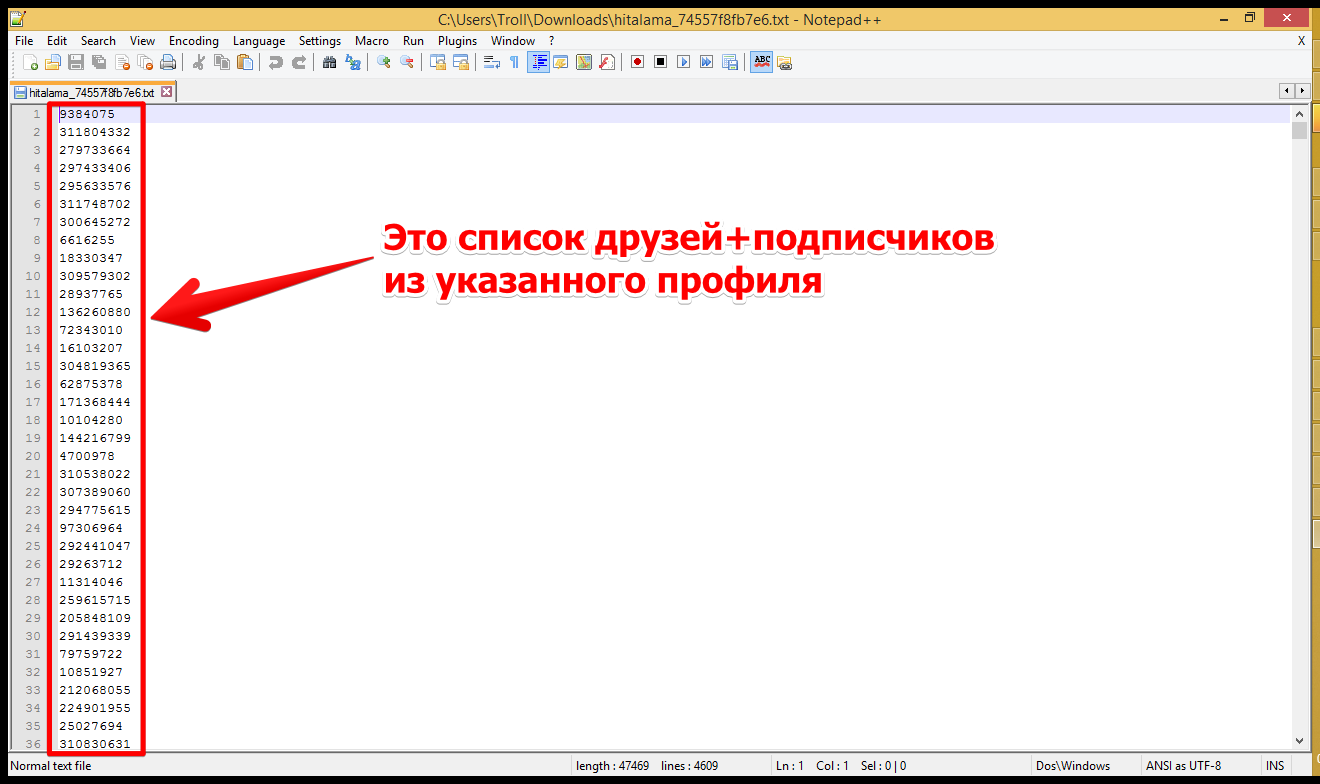Screen dimensions: 1320x784
Task: Toggle ABC spell check button
Action: coord(761,62)
